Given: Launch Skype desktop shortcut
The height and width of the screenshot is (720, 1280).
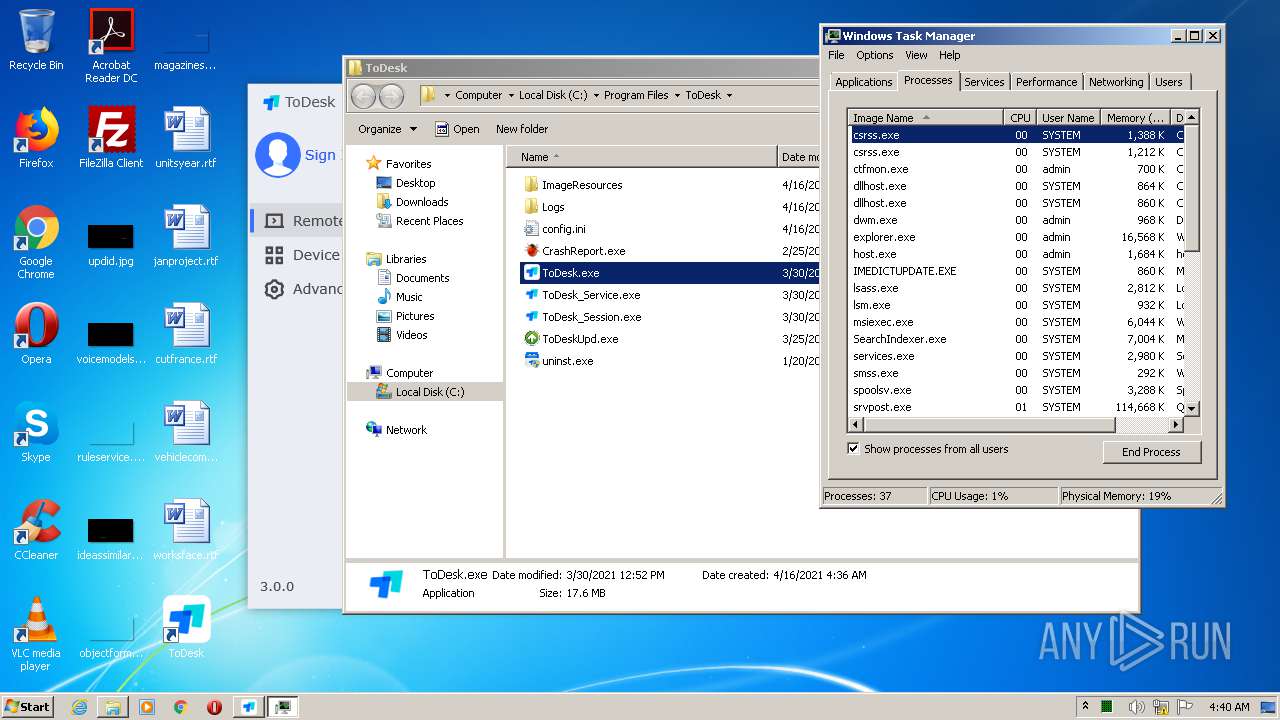Looking at the screenshot, I should click(x=36, y=432).
